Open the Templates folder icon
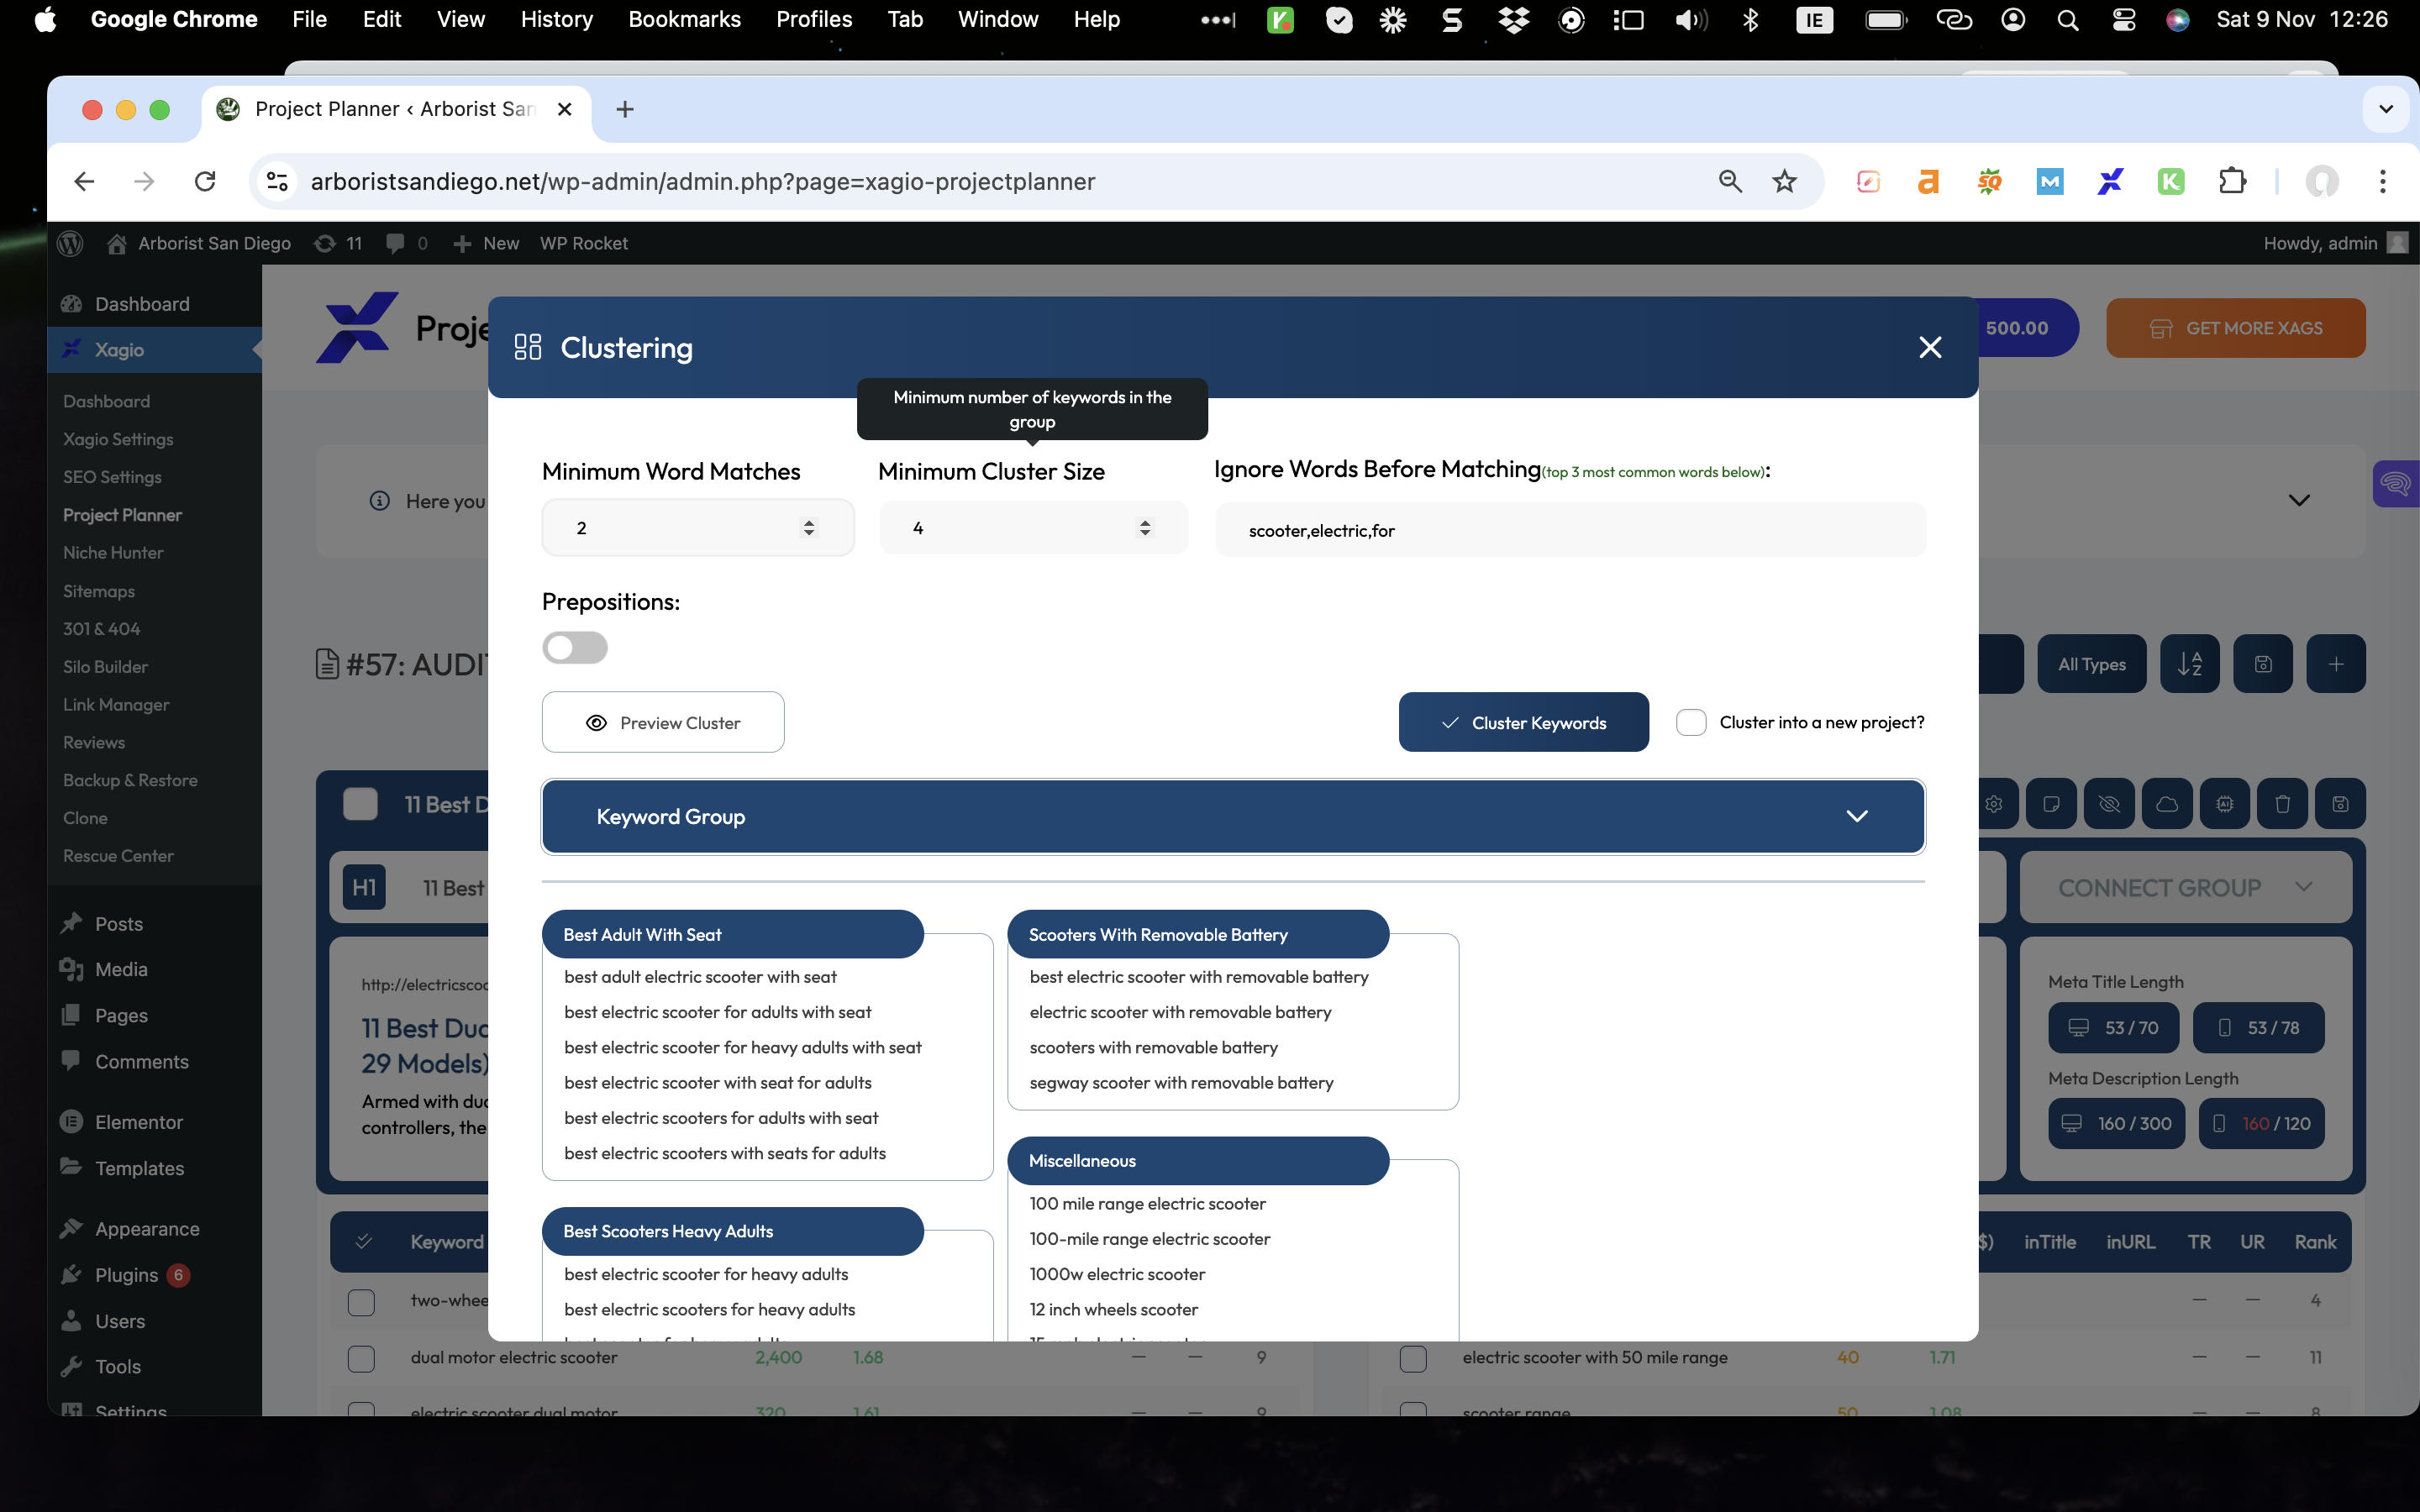Image resolution: width=2420 pixels, height=1512 pixels. tap(71, 1167)
